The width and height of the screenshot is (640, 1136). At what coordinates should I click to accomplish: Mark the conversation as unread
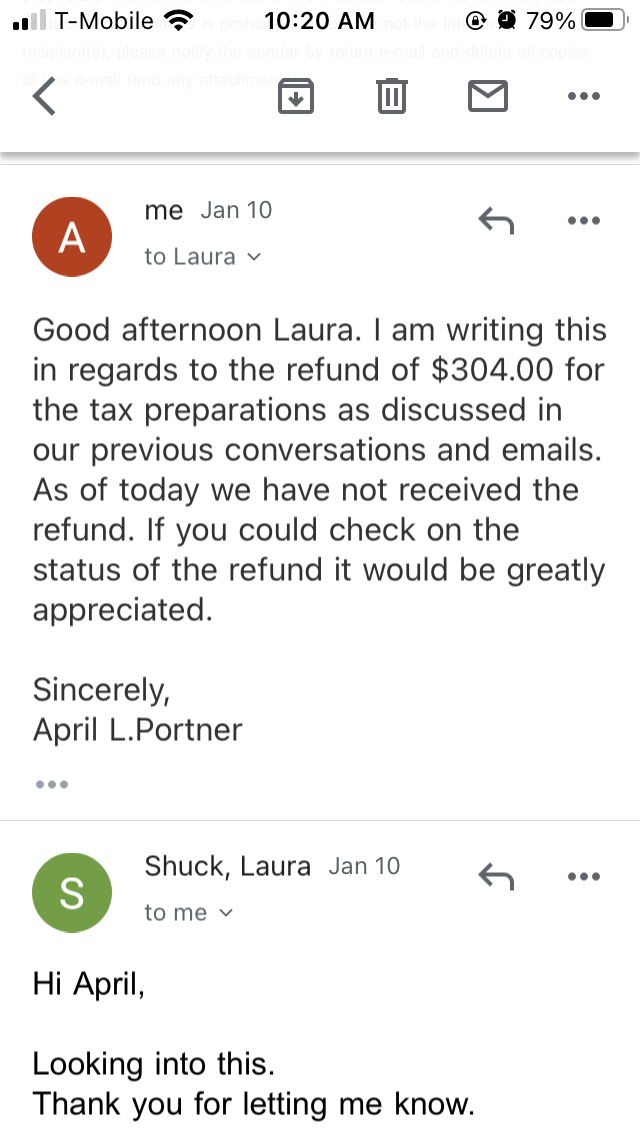pos(487,96)
